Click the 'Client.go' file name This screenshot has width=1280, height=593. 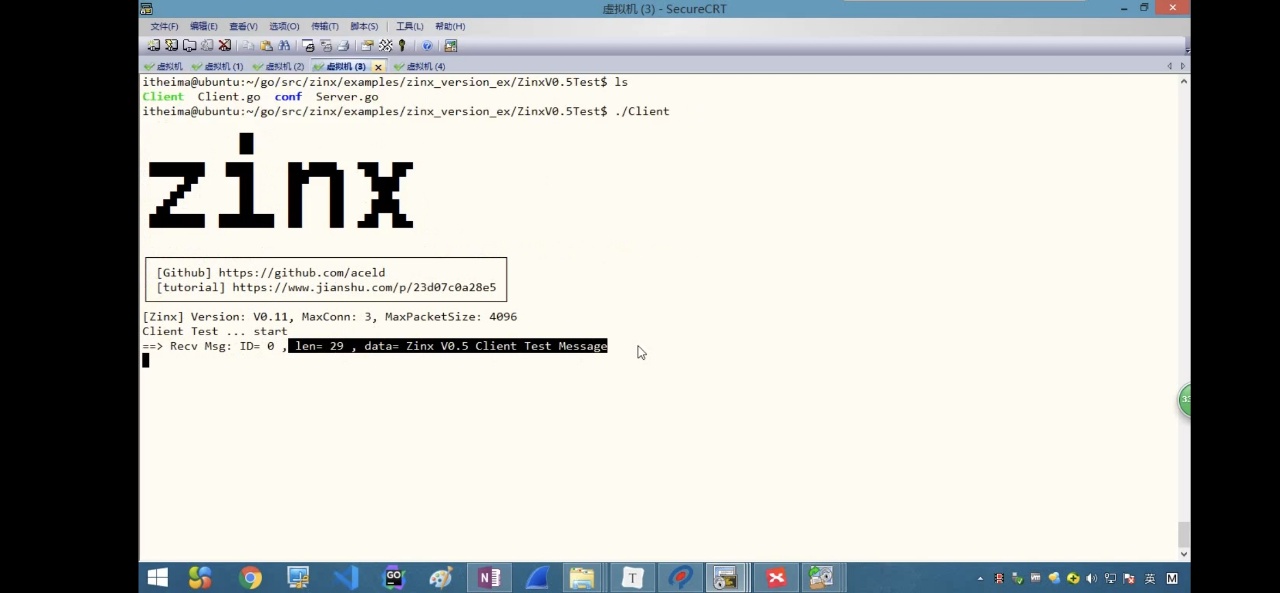coord(229,97)
